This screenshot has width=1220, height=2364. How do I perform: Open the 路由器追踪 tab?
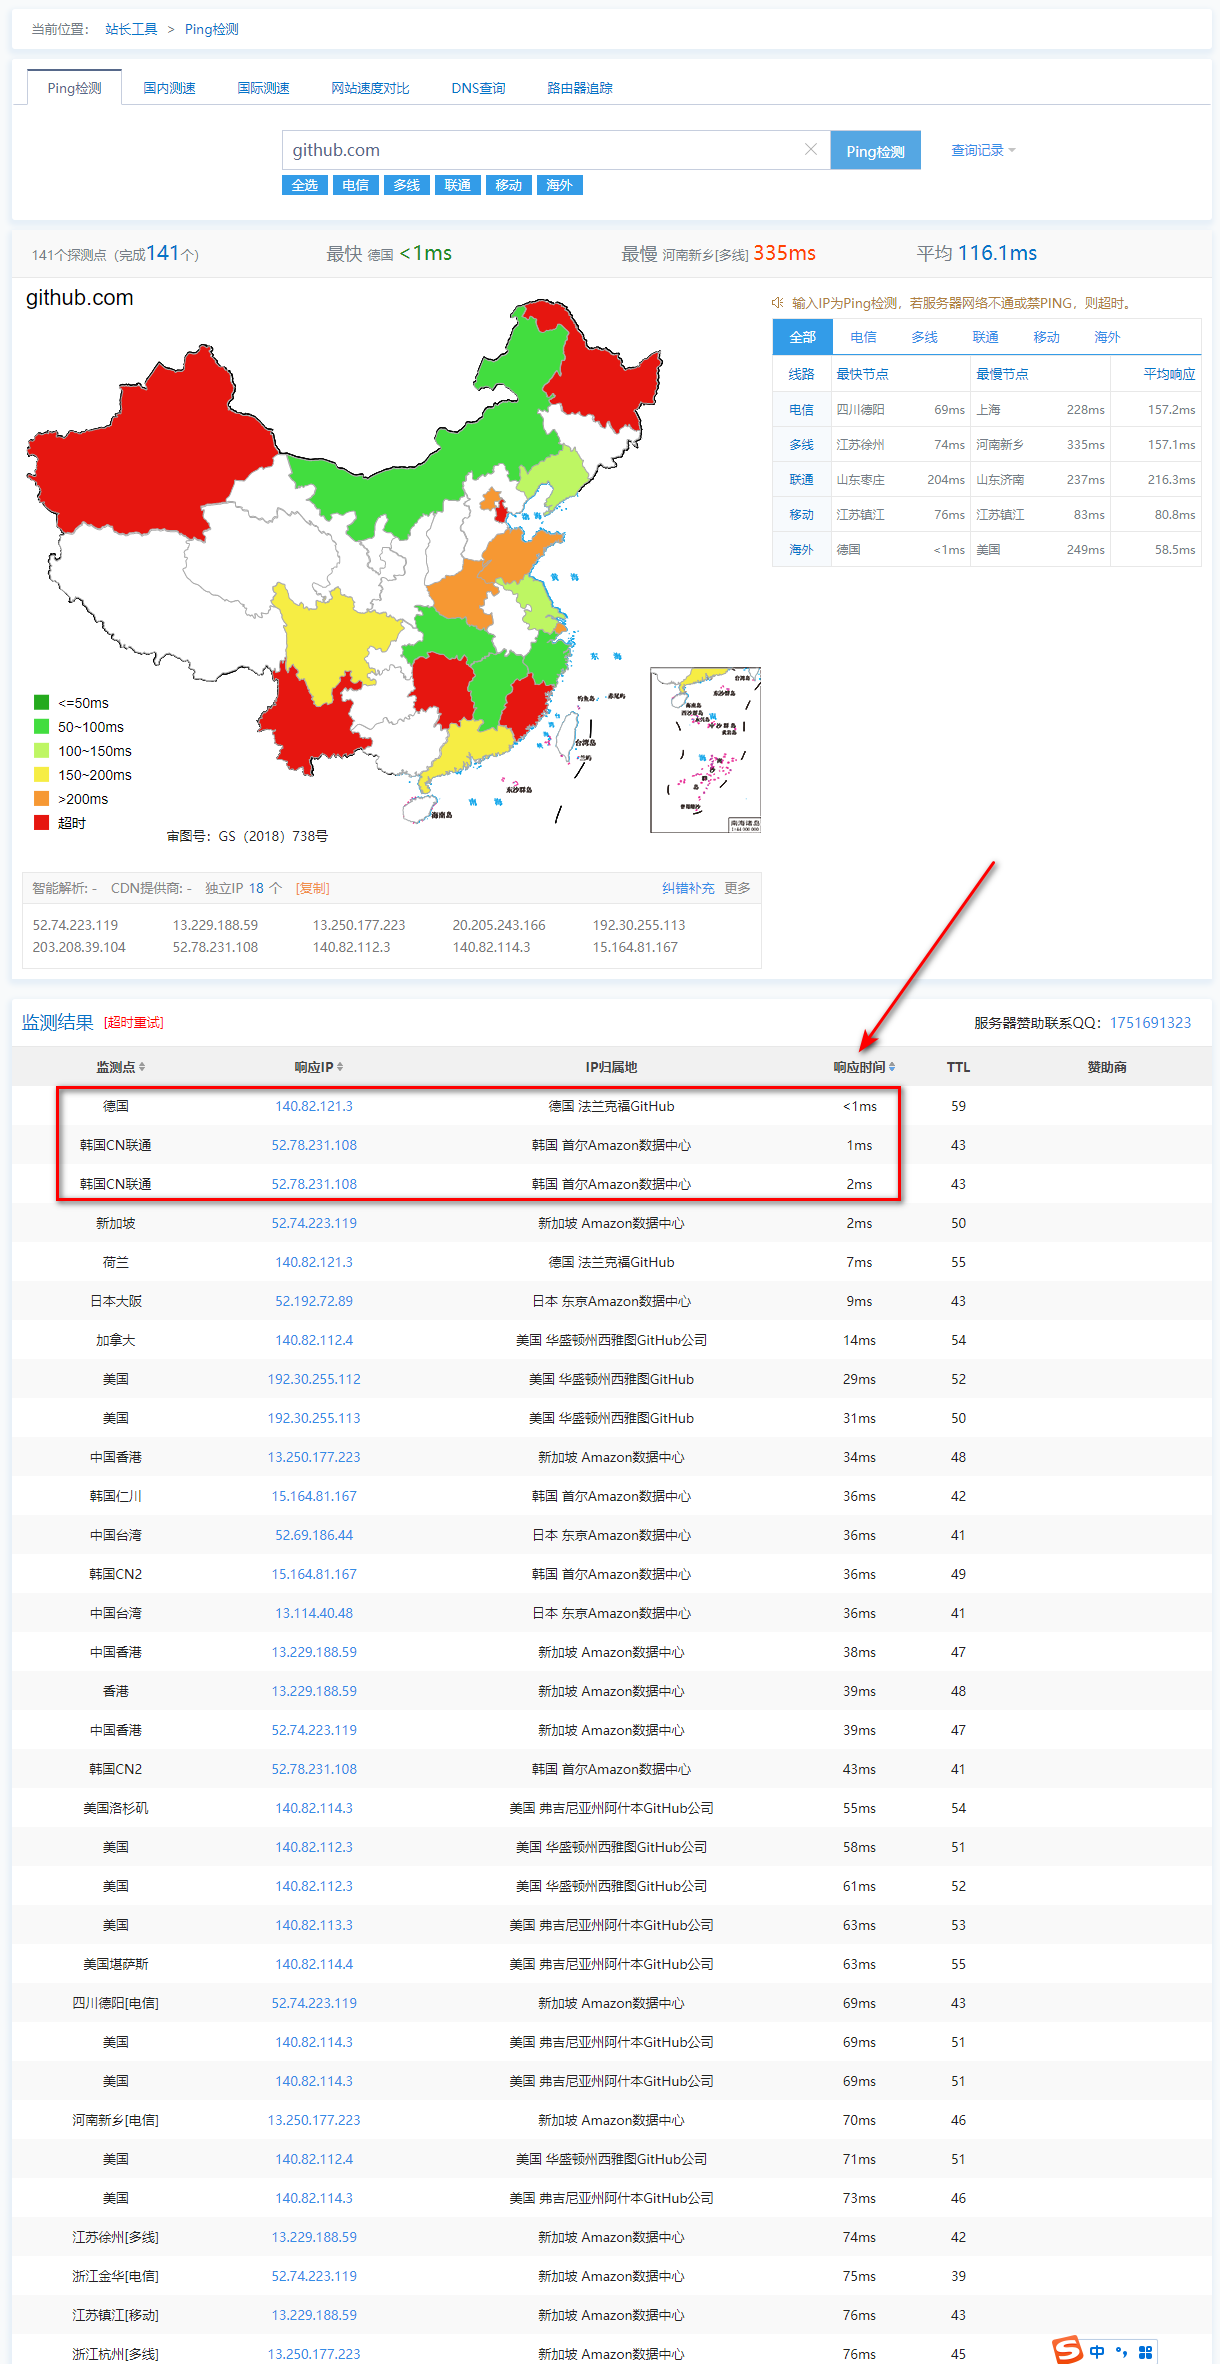point(579,88)
